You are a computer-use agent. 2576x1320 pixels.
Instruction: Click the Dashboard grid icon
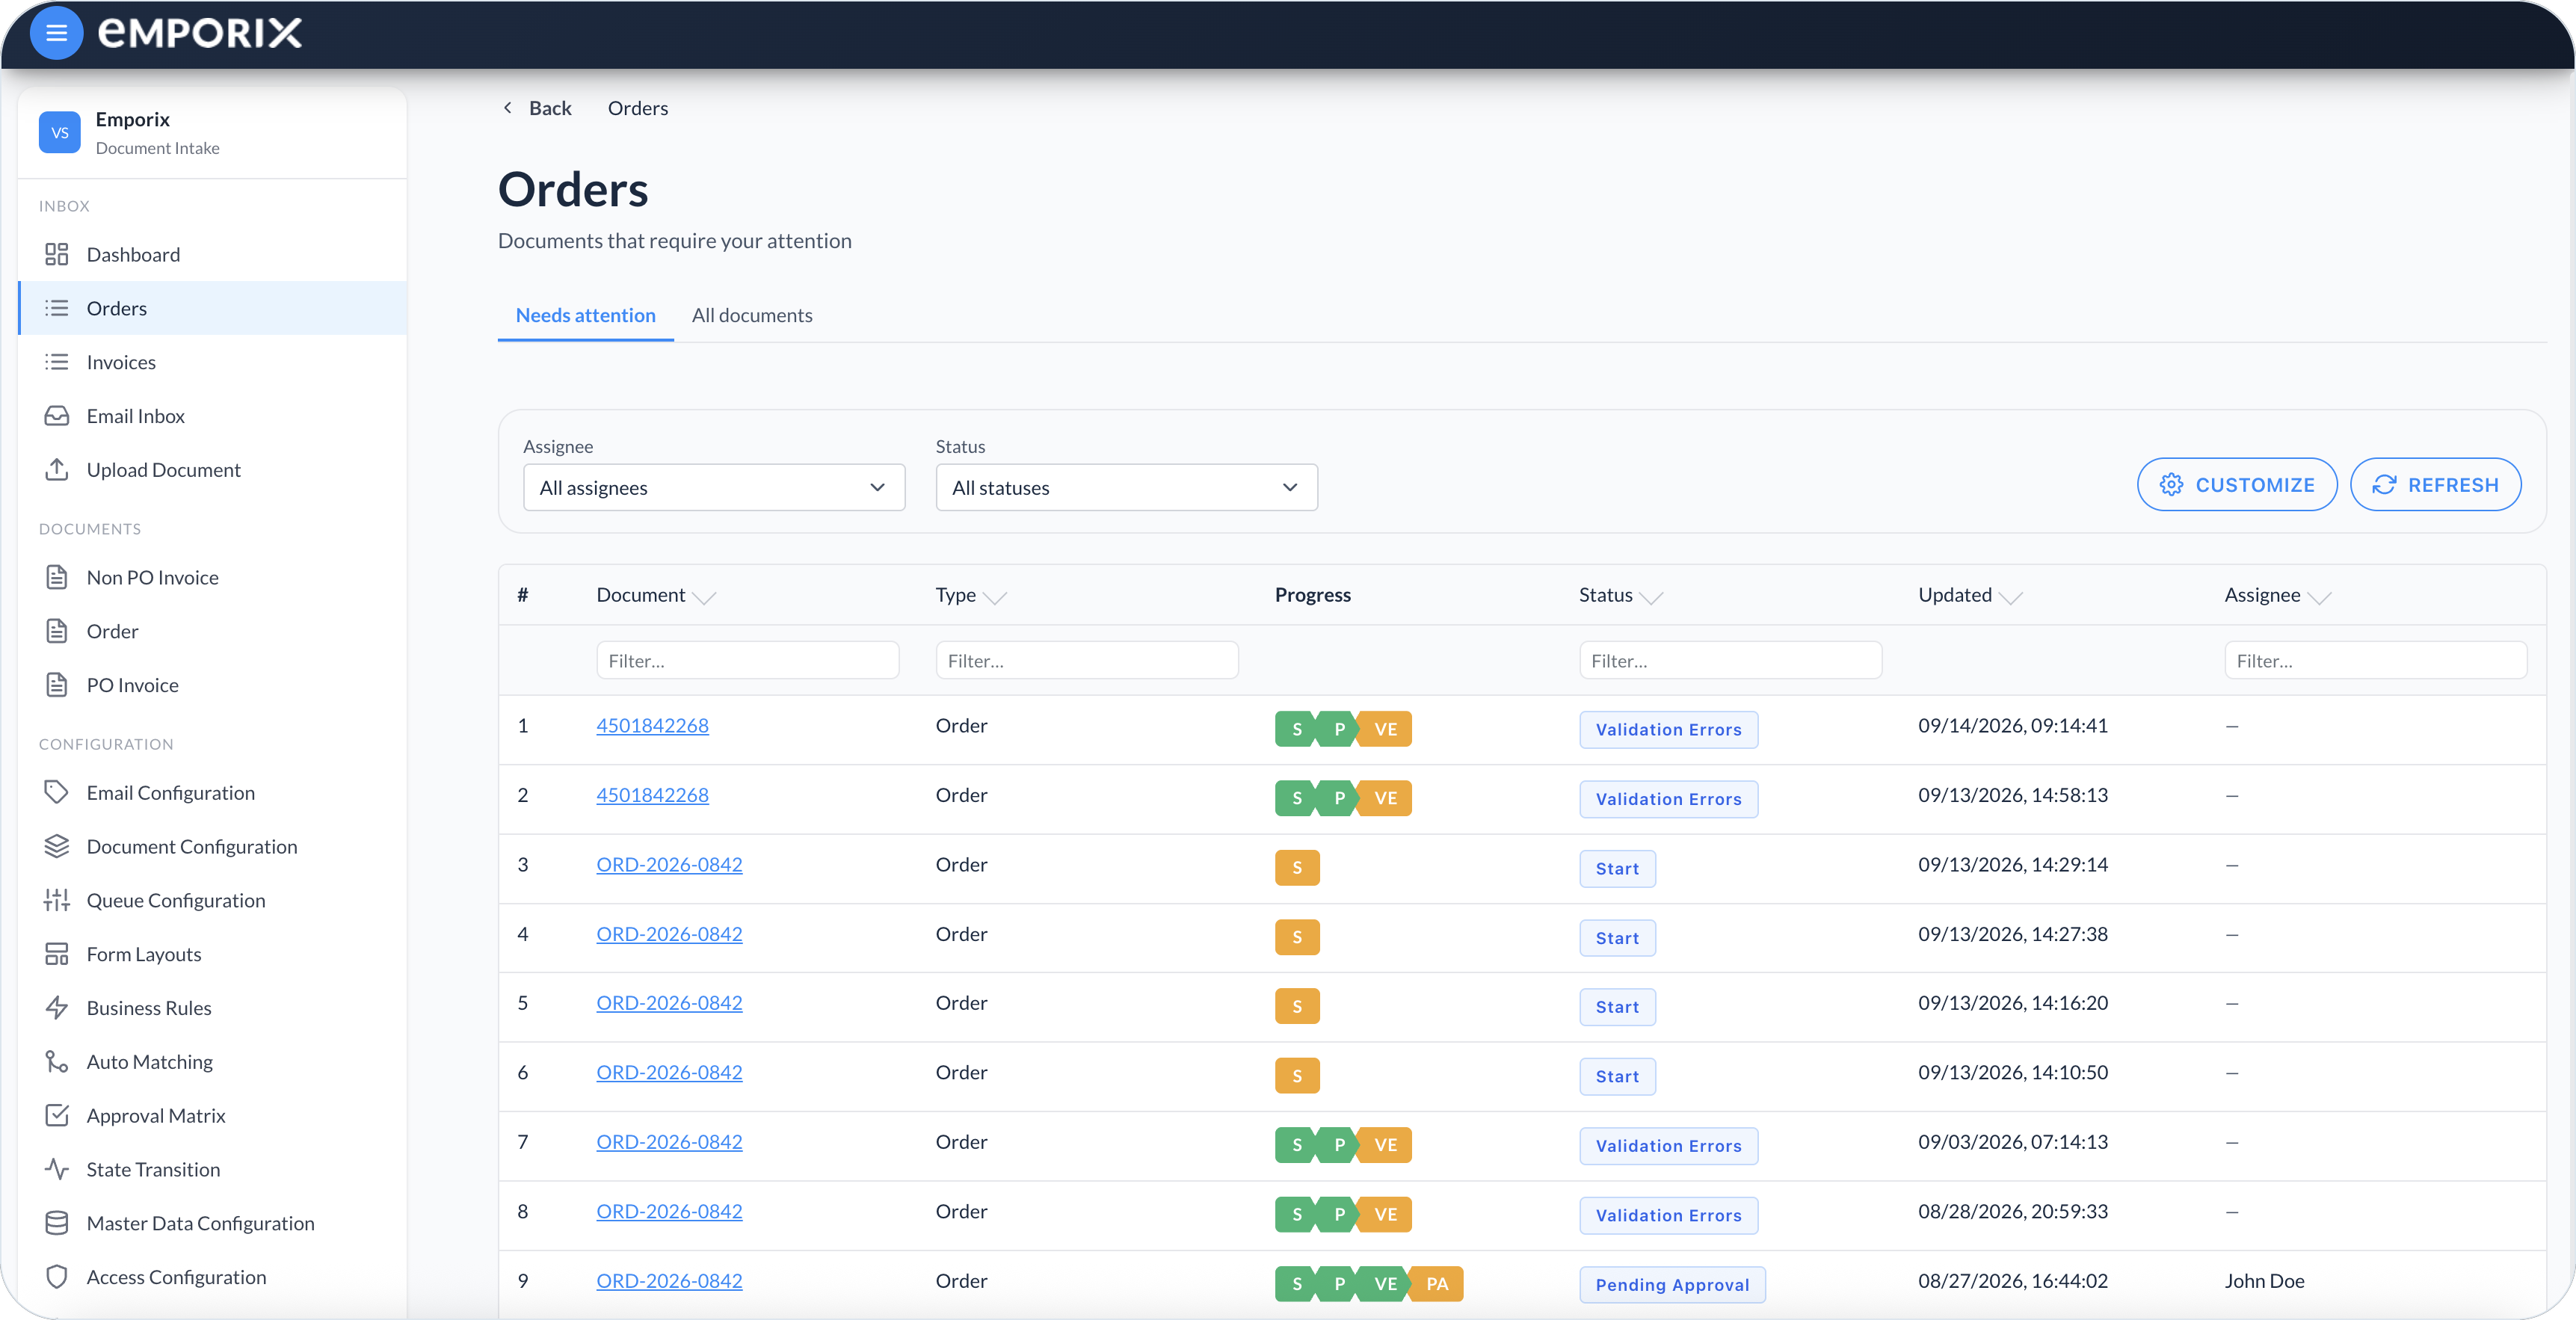(x=57, y=254)
